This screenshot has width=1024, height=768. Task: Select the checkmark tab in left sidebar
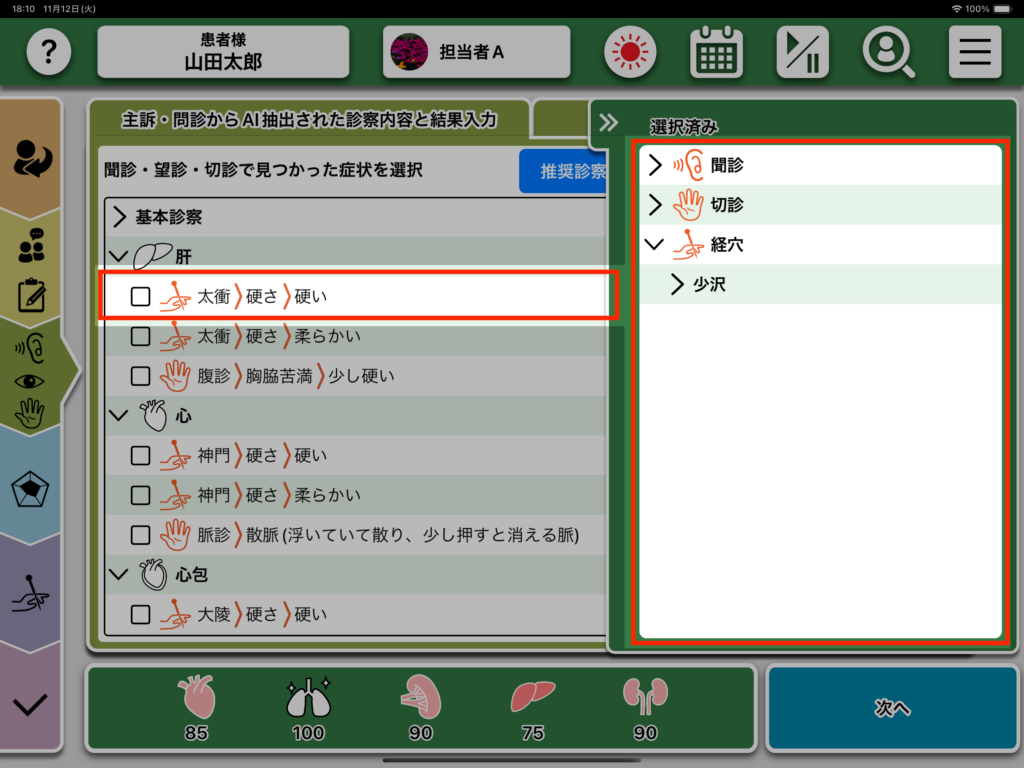[x=31, y=704]
